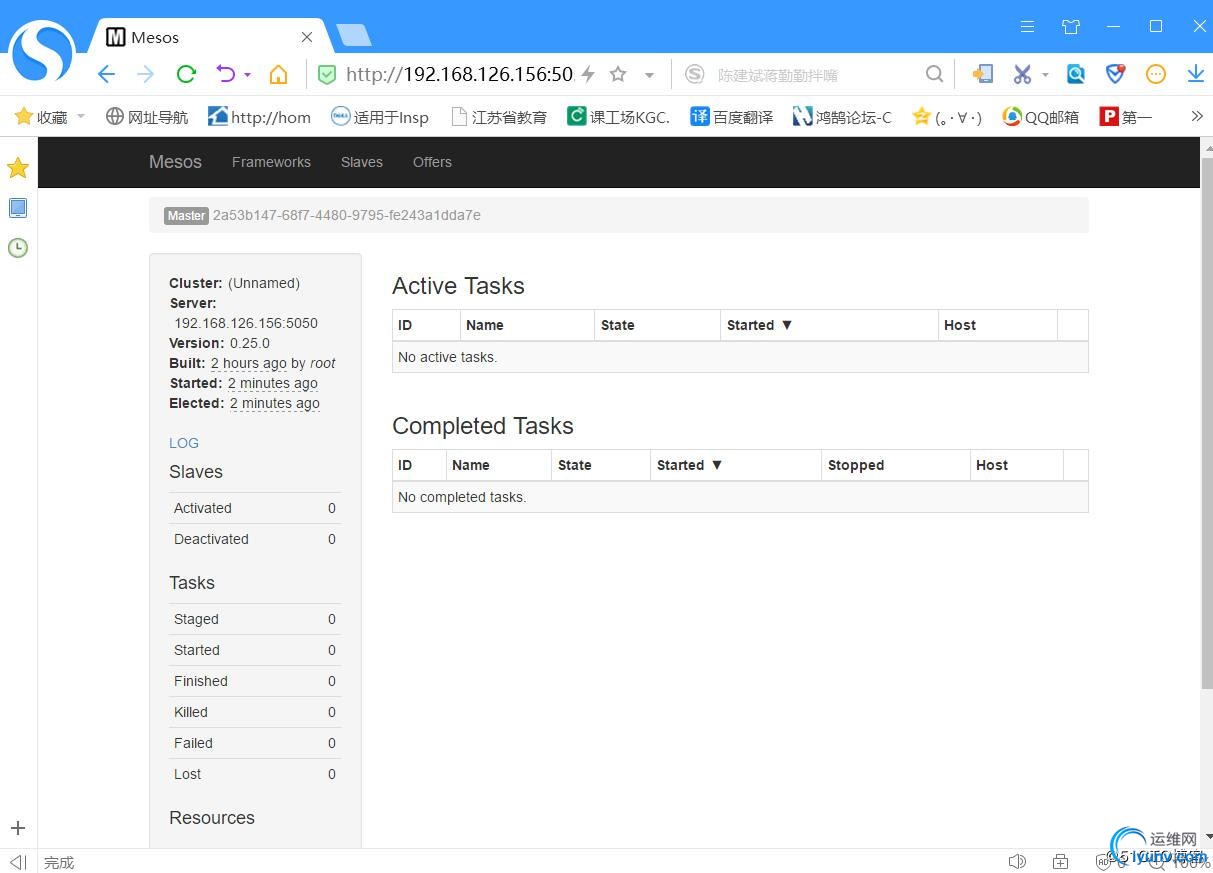The width and height of the screenshot is (1213, 873).
Task: Click the "2 hours ago" built time text
Action: coord(248,363)
